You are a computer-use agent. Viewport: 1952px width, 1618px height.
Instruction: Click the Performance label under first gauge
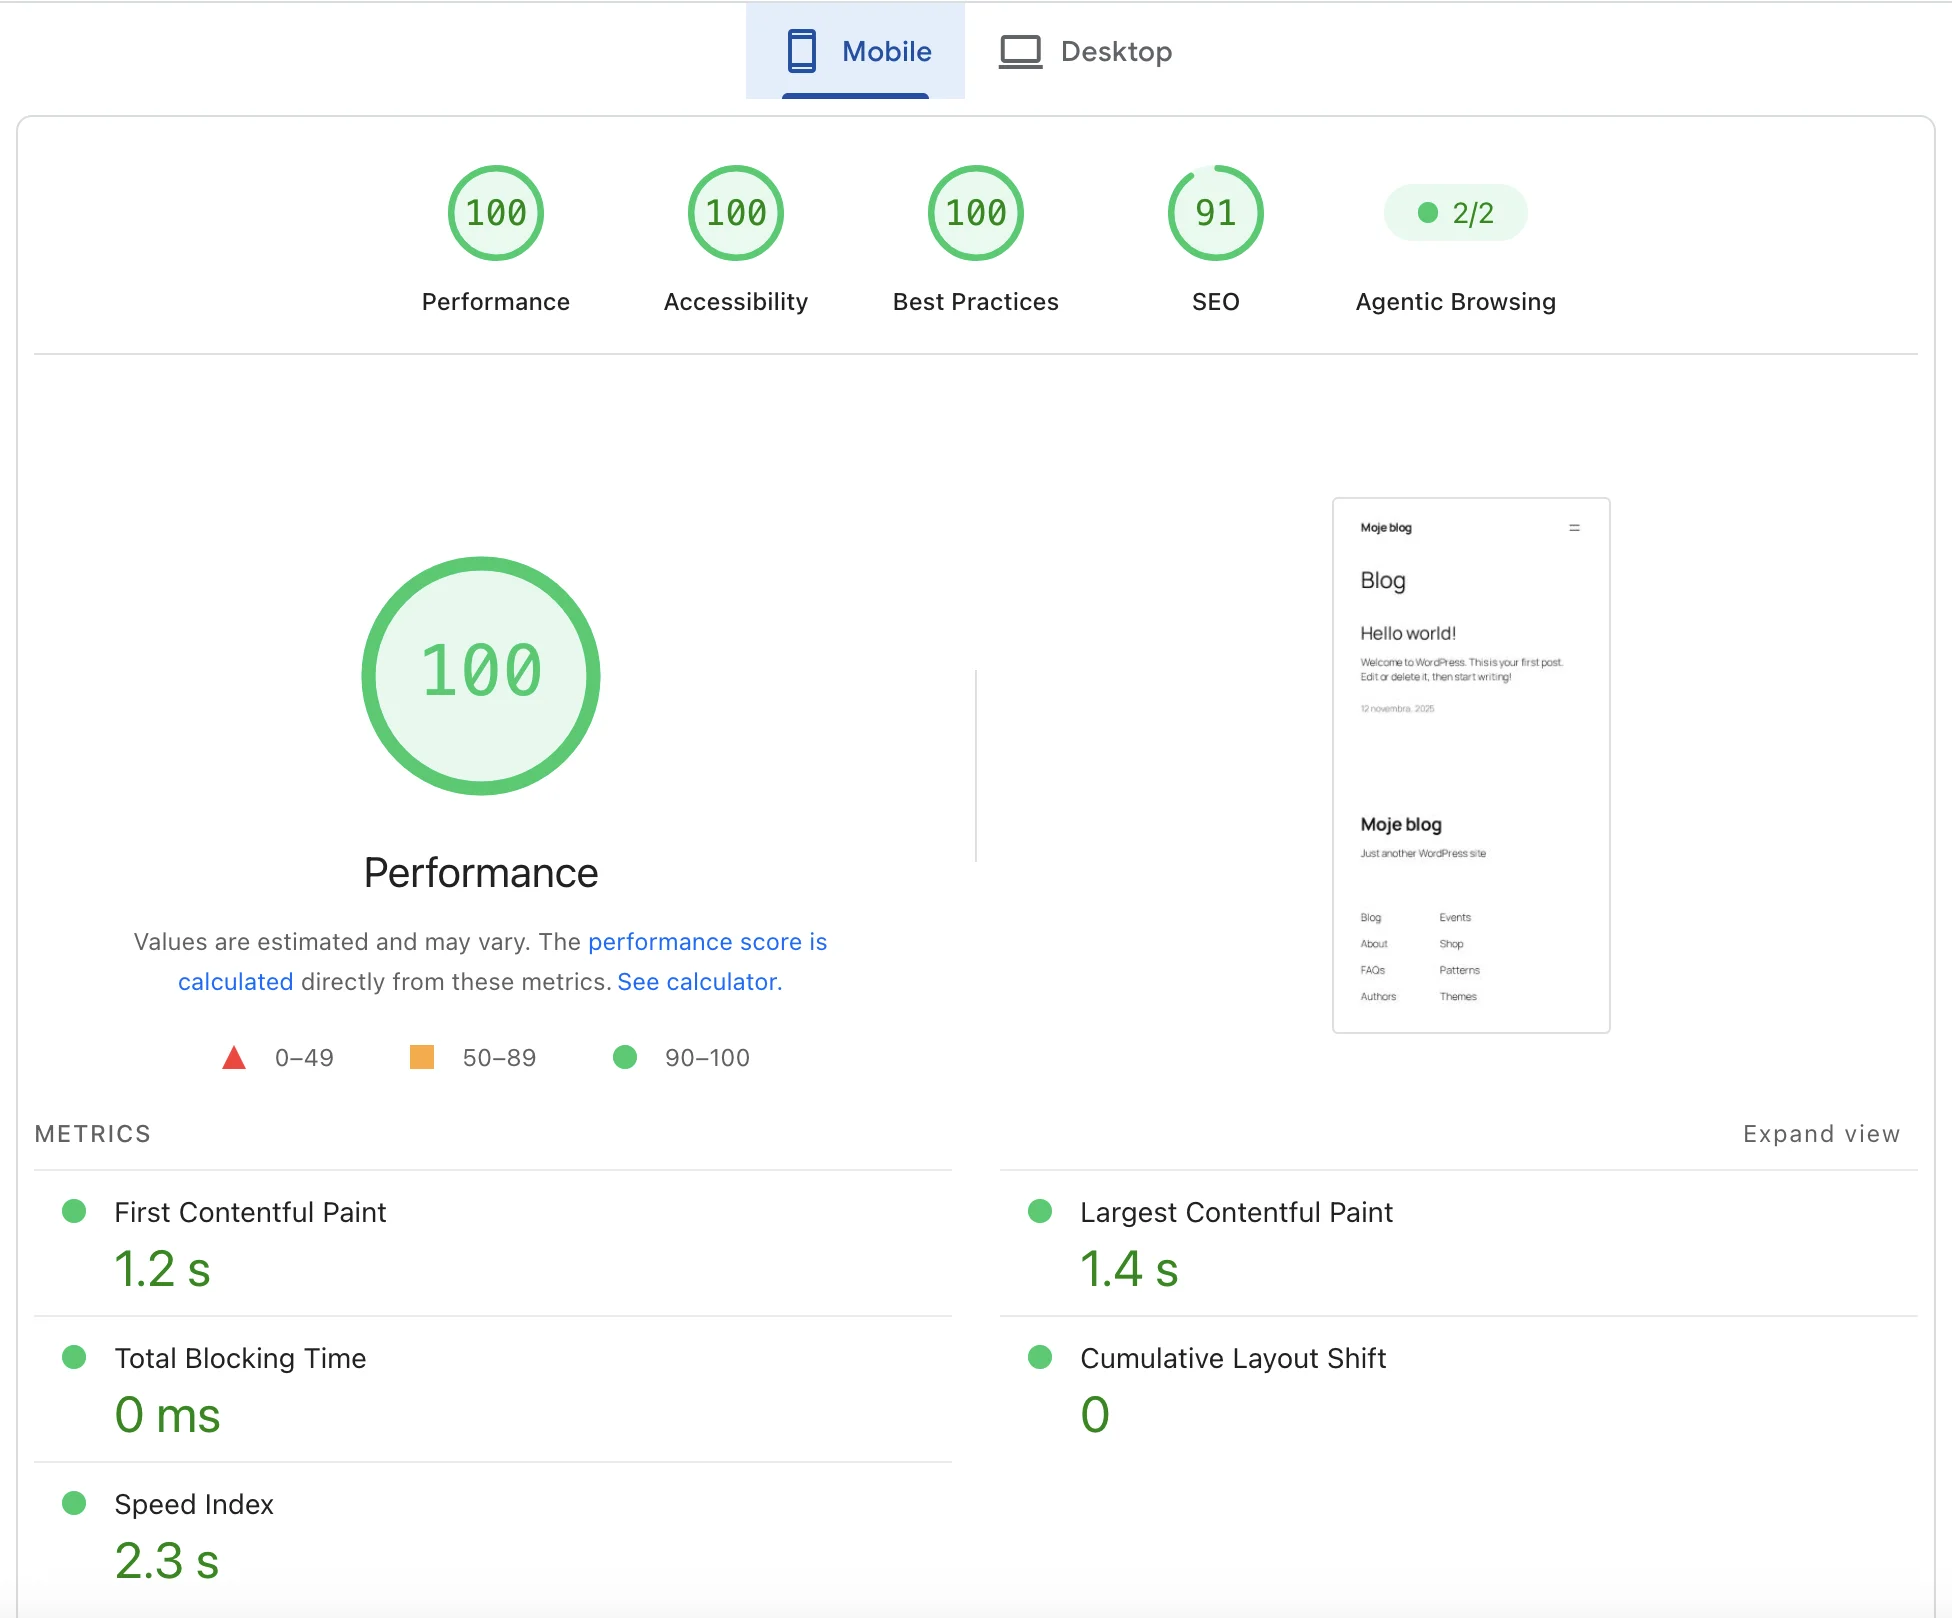pos(496,302)
